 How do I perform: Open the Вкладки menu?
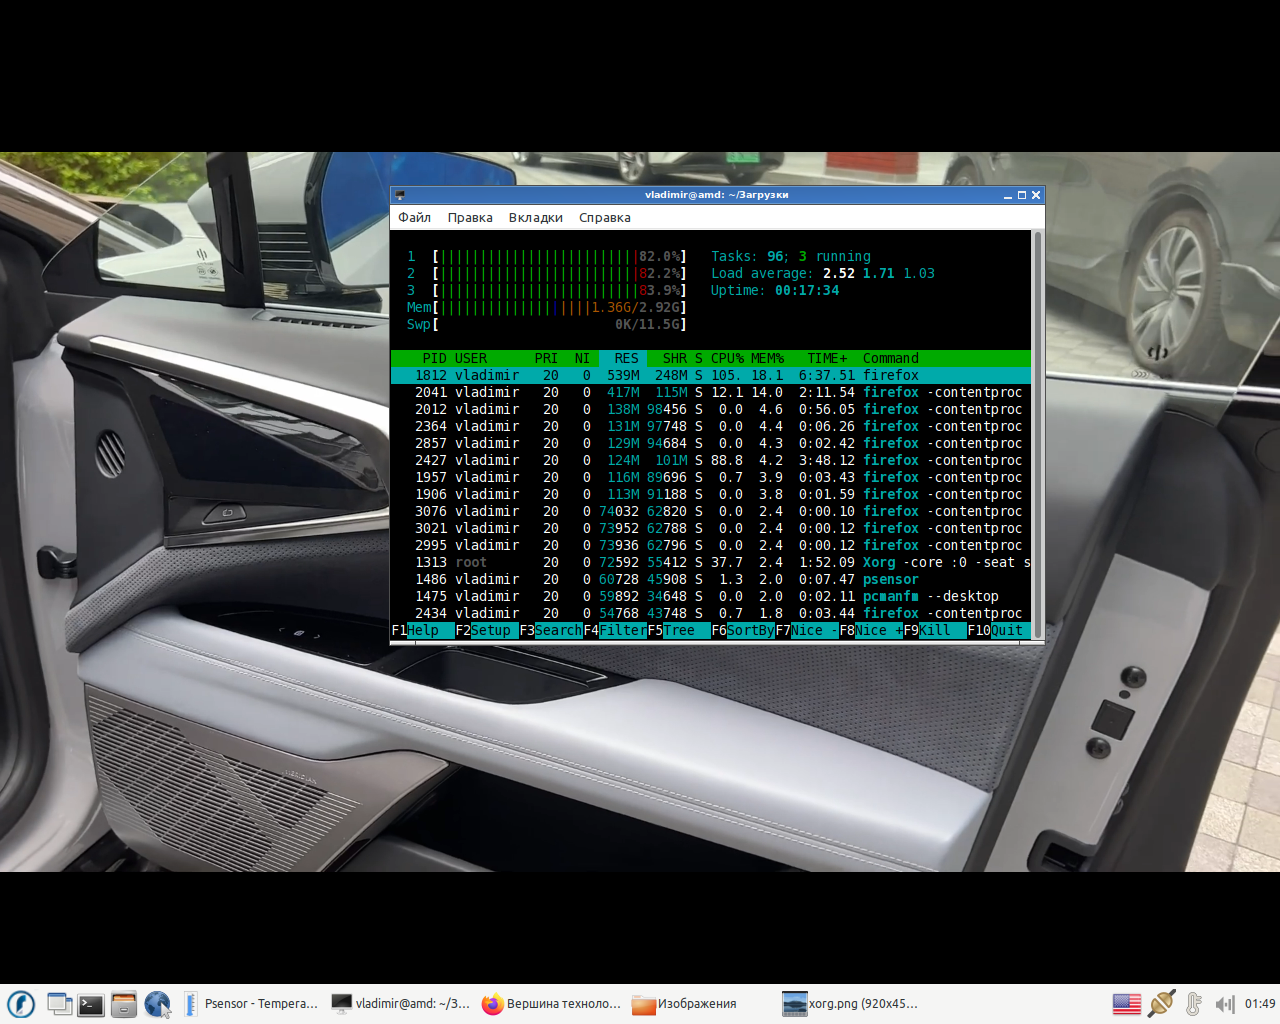(x=535, y=217)
